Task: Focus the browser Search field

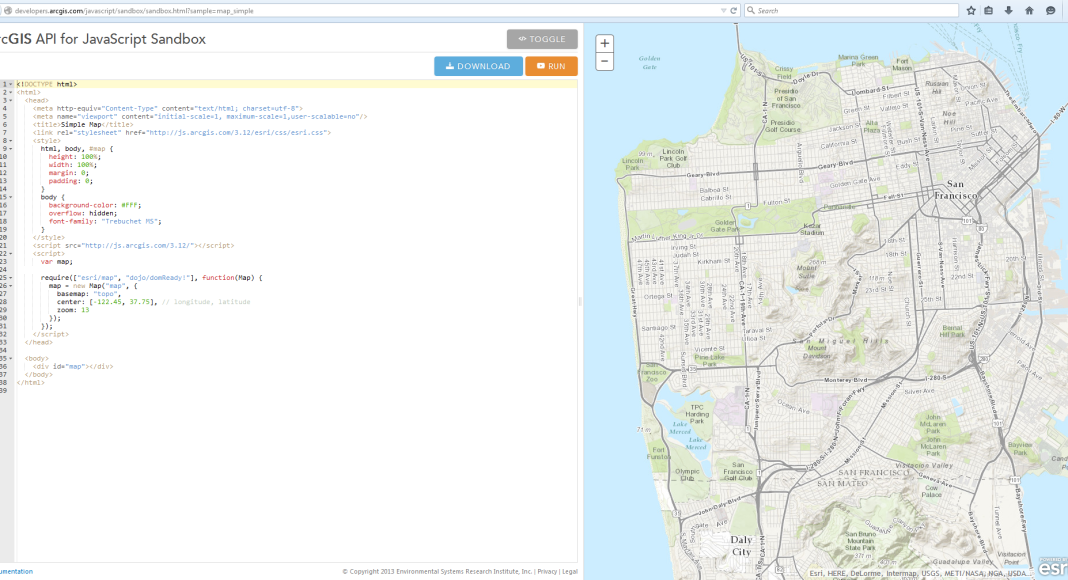Action: (851, 10)
